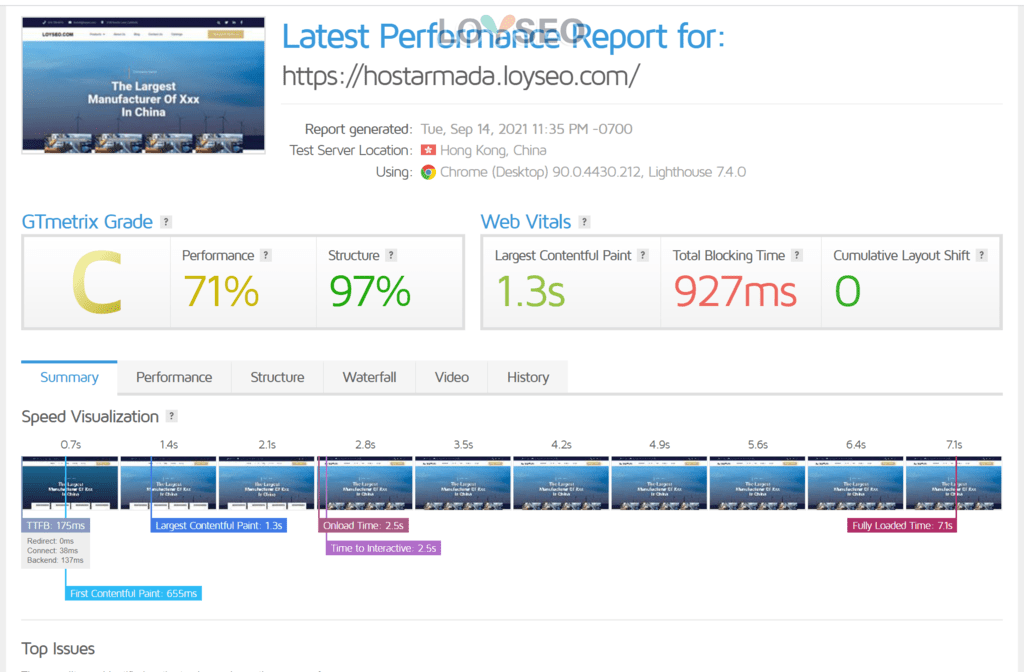Click the Chrome browser icon
The width and height of the screenshot is (1024, 672).
[x=428, y=172]
